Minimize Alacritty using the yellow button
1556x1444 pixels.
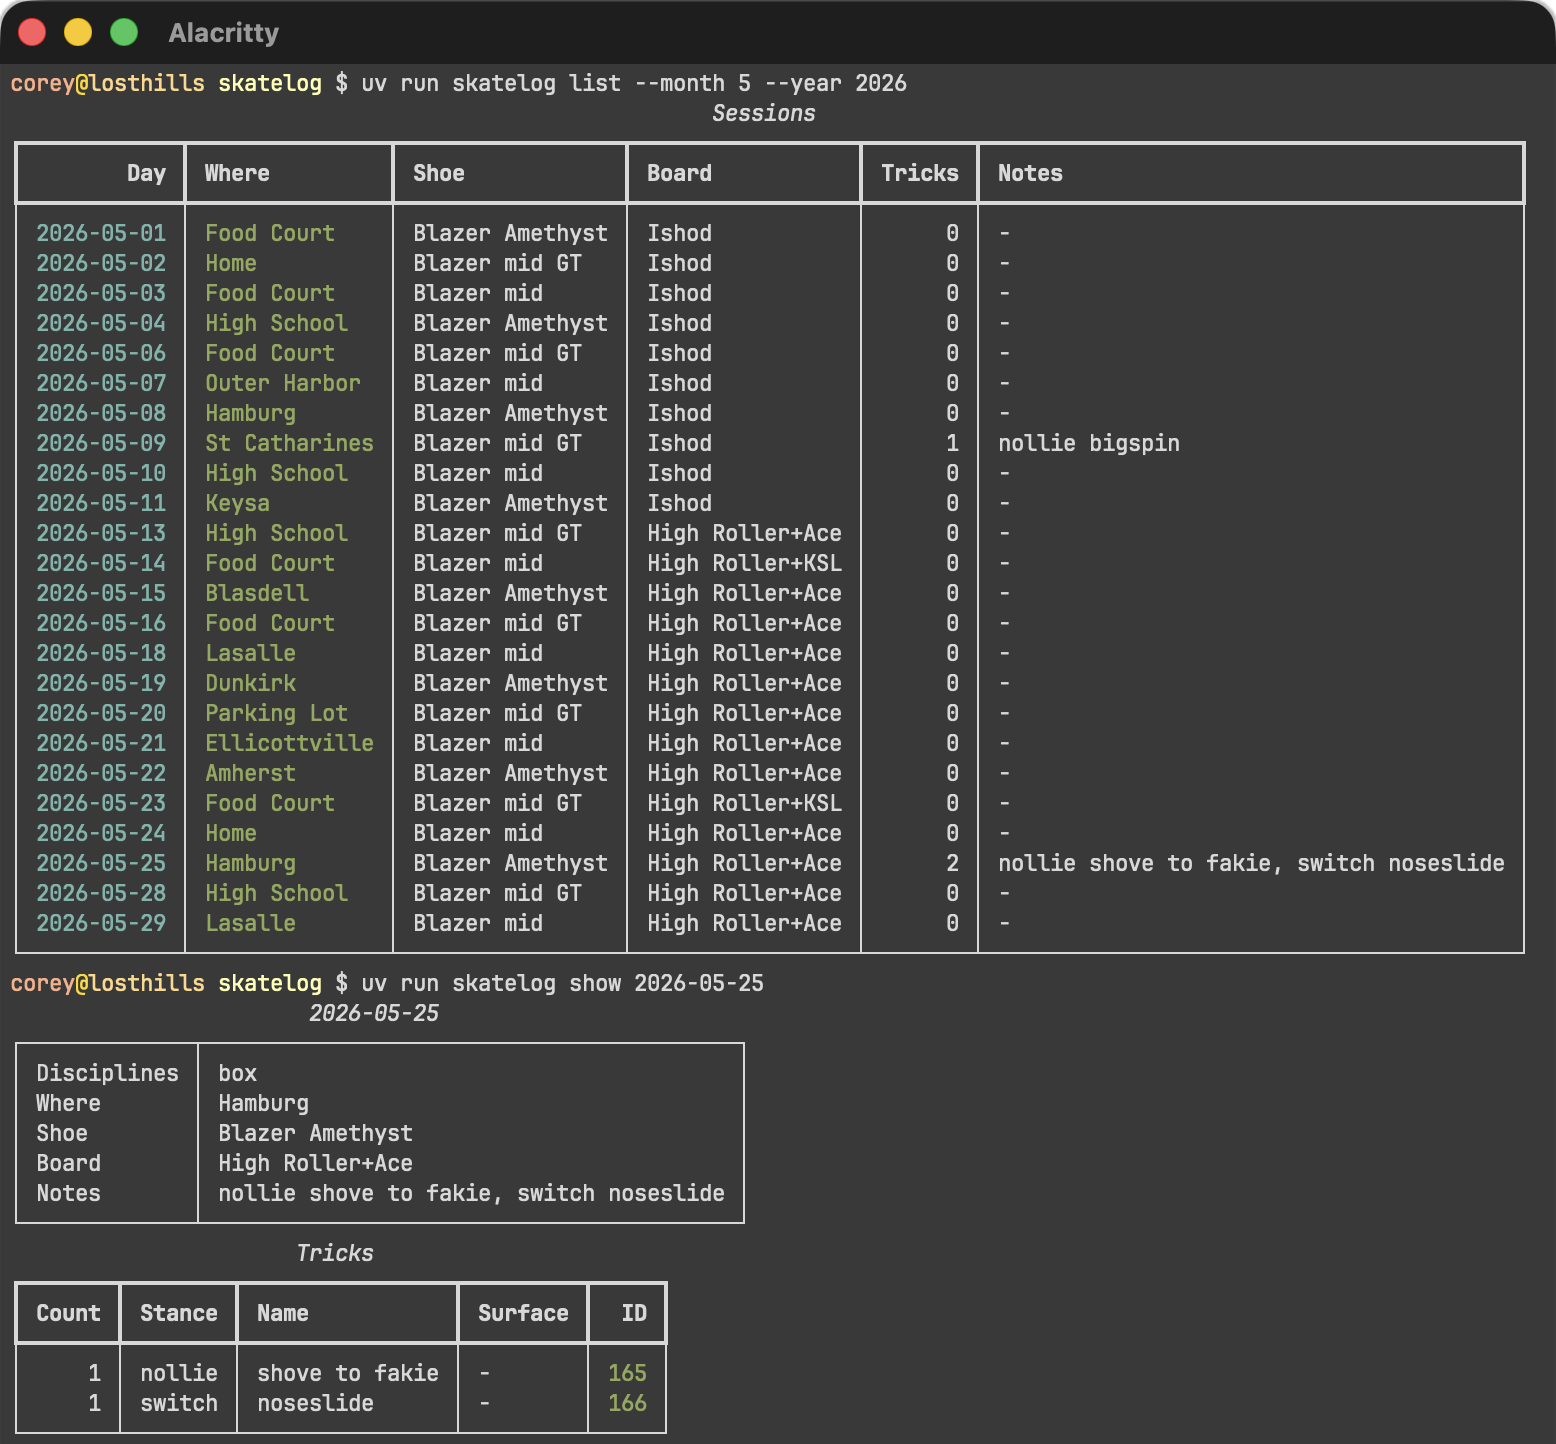(78, 32)
